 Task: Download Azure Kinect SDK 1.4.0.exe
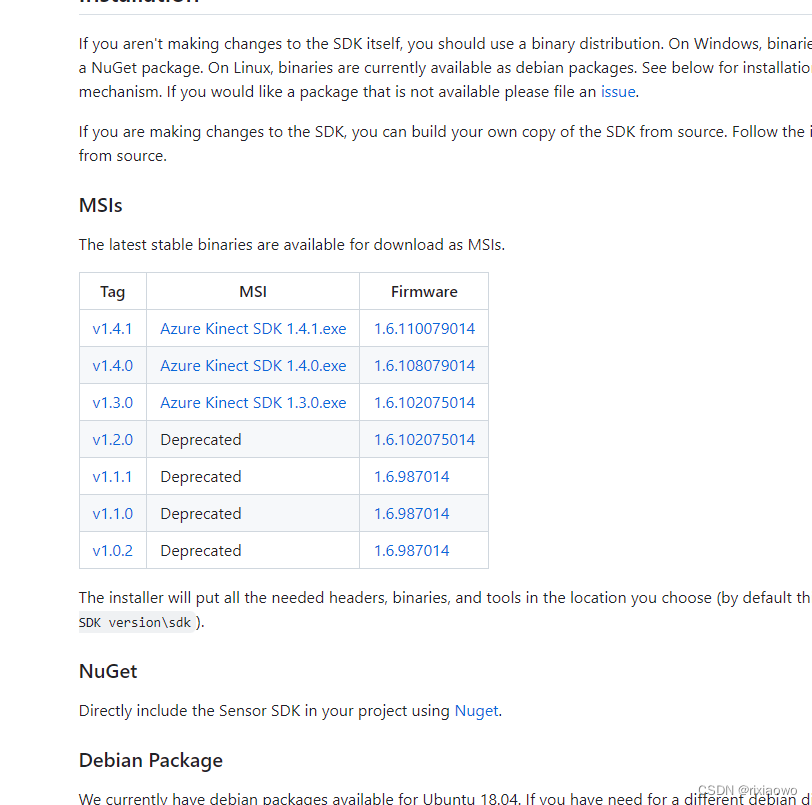coord(253,366)
